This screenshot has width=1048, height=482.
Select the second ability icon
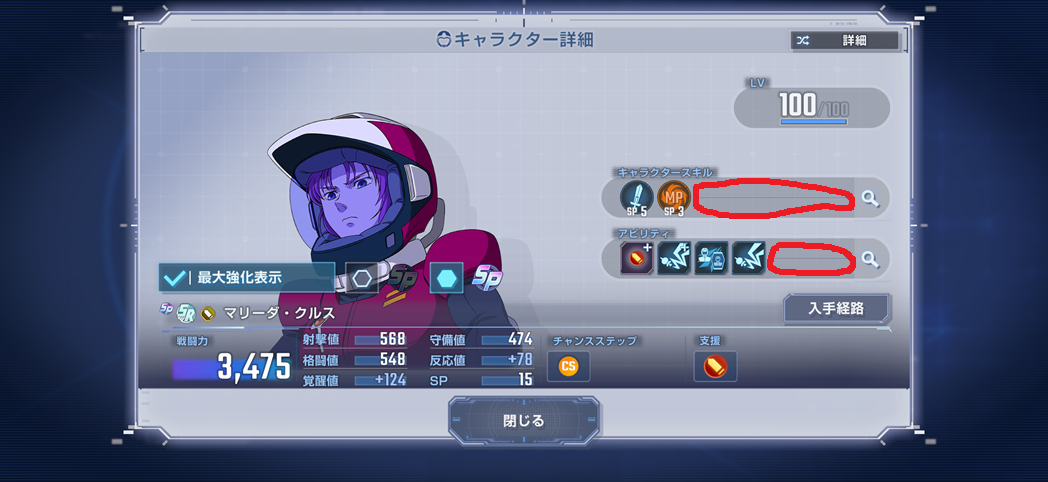coord(674,259)
